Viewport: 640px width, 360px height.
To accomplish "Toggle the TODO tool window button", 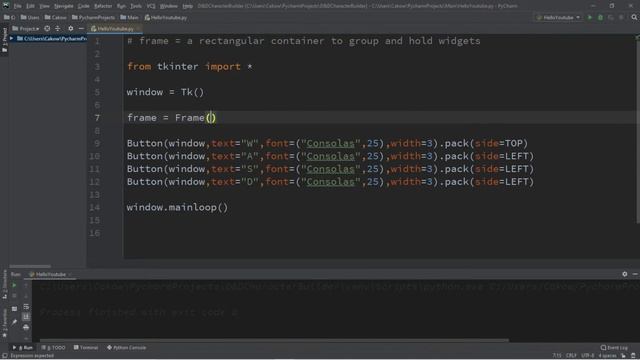I will pos(53,348).
